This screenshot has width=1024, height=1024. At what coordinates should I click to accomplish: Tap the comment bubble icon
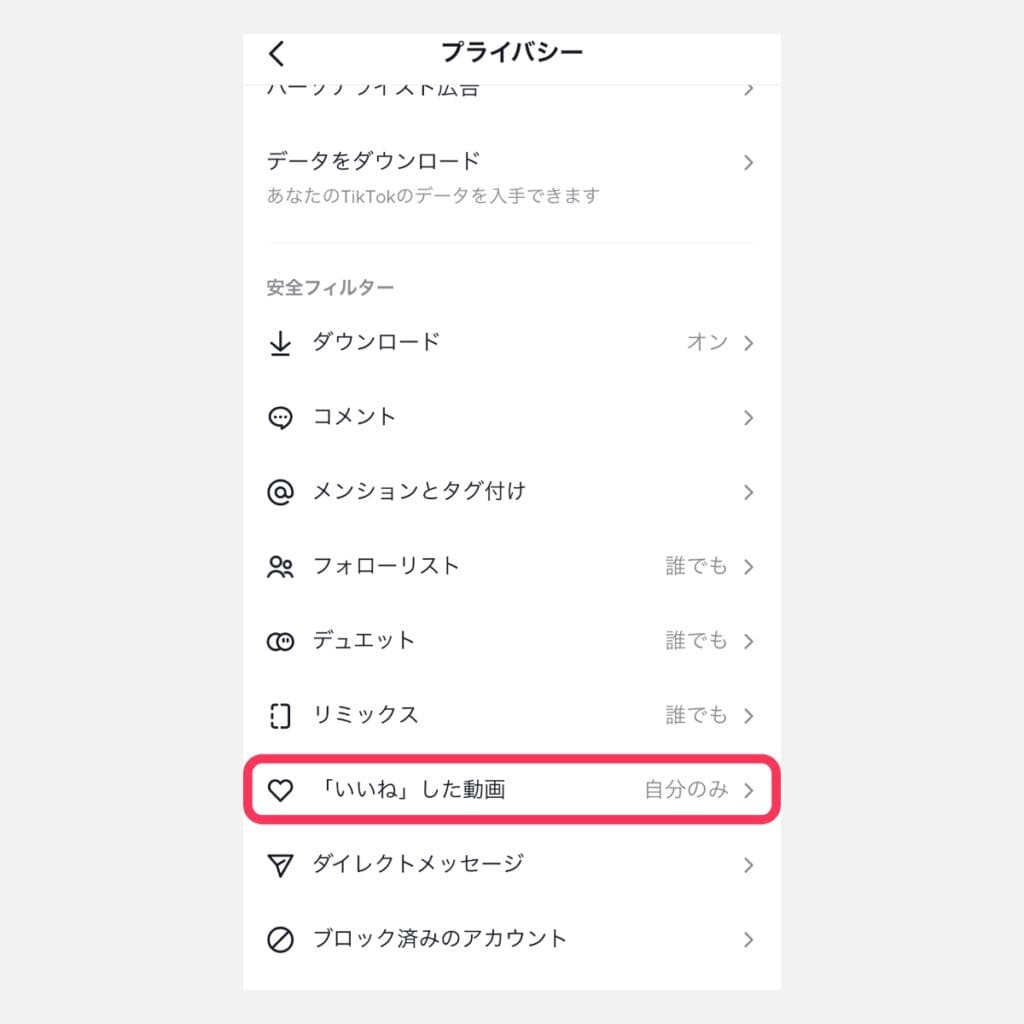point(280,417)
